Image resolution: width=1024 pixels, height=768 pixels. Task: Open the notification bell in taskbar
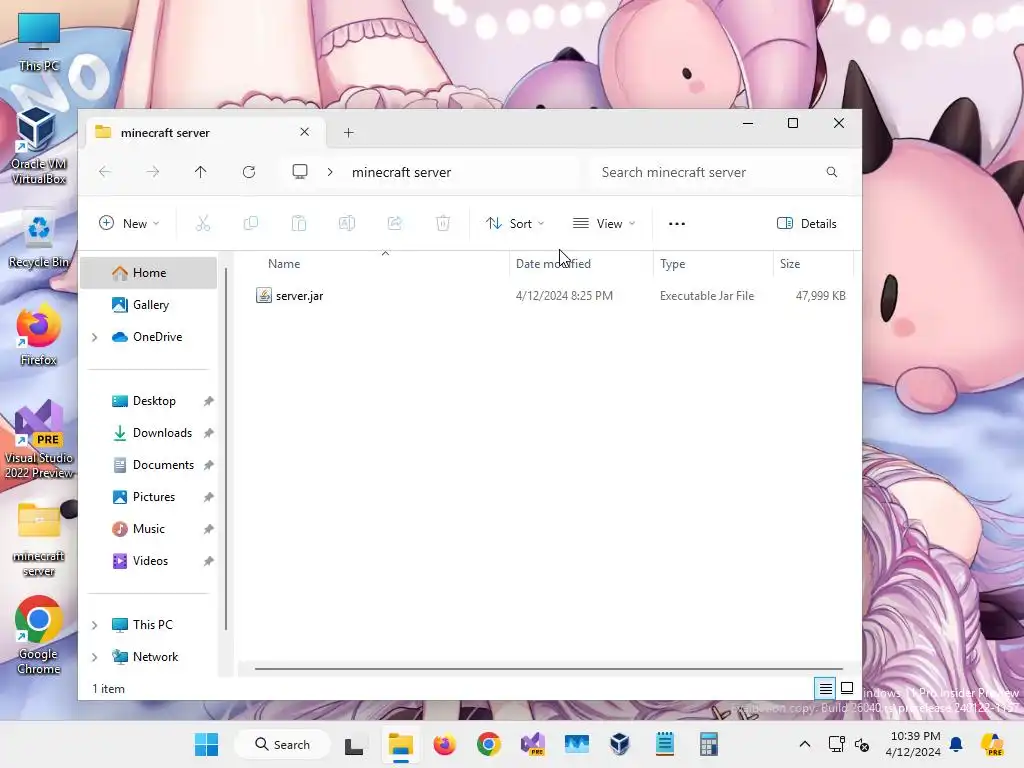[956, 744]
